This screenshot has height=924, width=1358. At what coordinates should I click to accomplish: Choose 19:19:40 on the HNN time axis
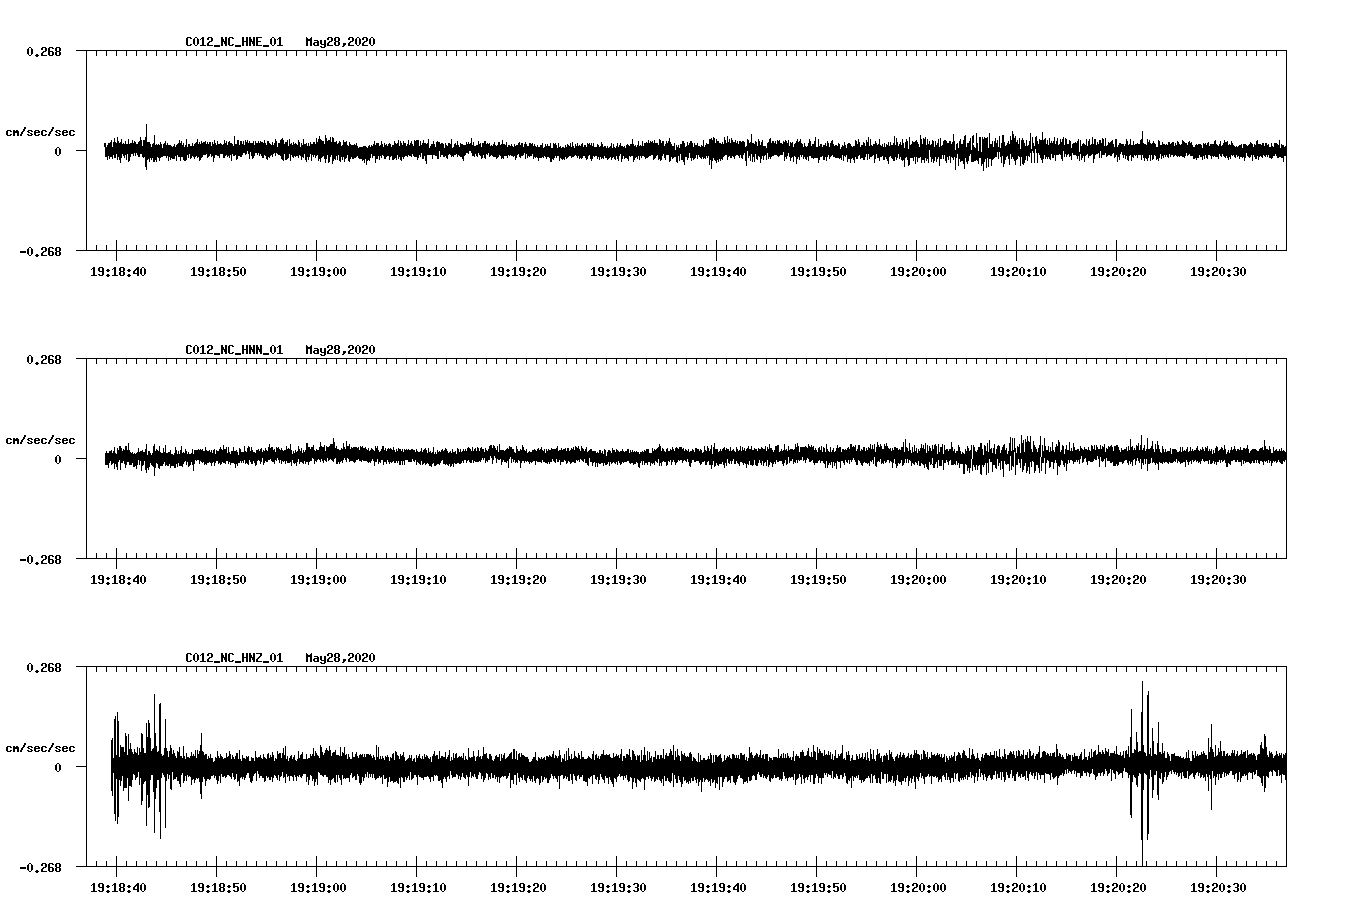tap(718, 579)
